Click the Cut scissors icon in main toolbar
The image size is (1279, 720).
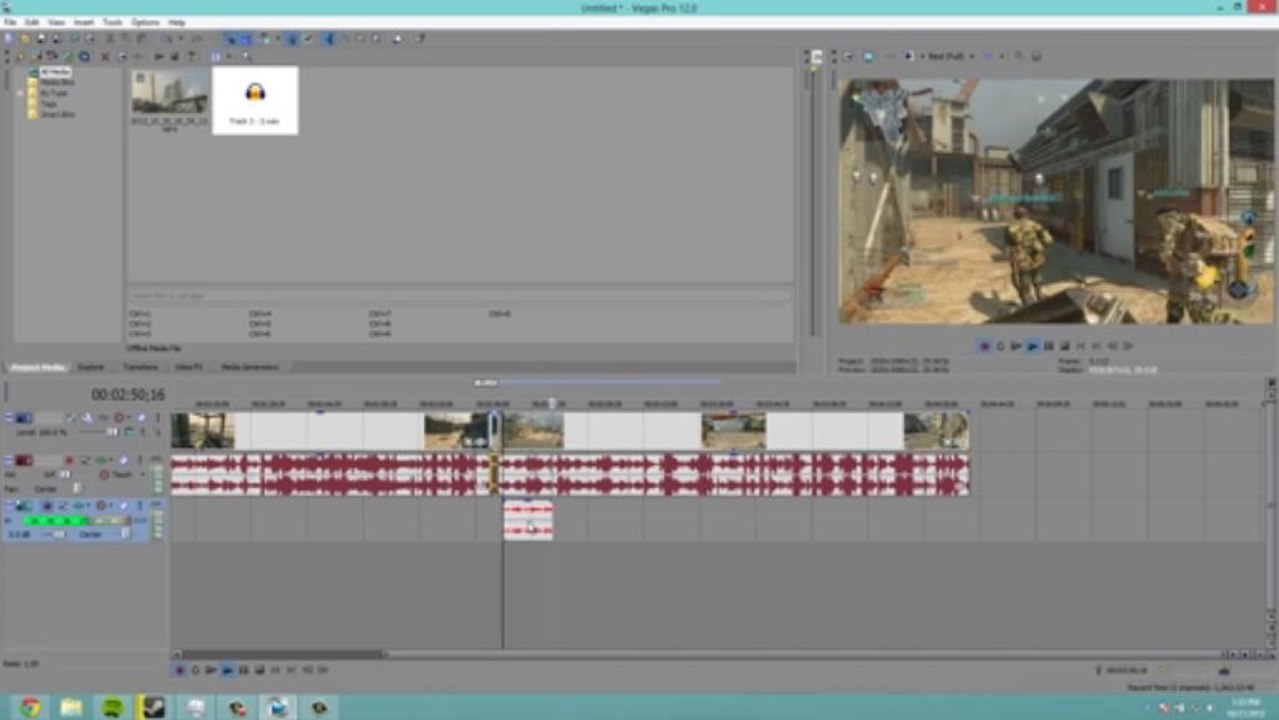tap(109, 38)
